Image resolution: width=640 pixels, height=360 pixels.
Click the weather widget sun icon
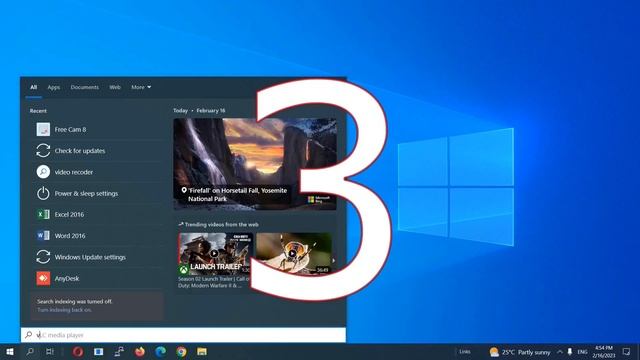pyautogui.click(x=494, y=351)
